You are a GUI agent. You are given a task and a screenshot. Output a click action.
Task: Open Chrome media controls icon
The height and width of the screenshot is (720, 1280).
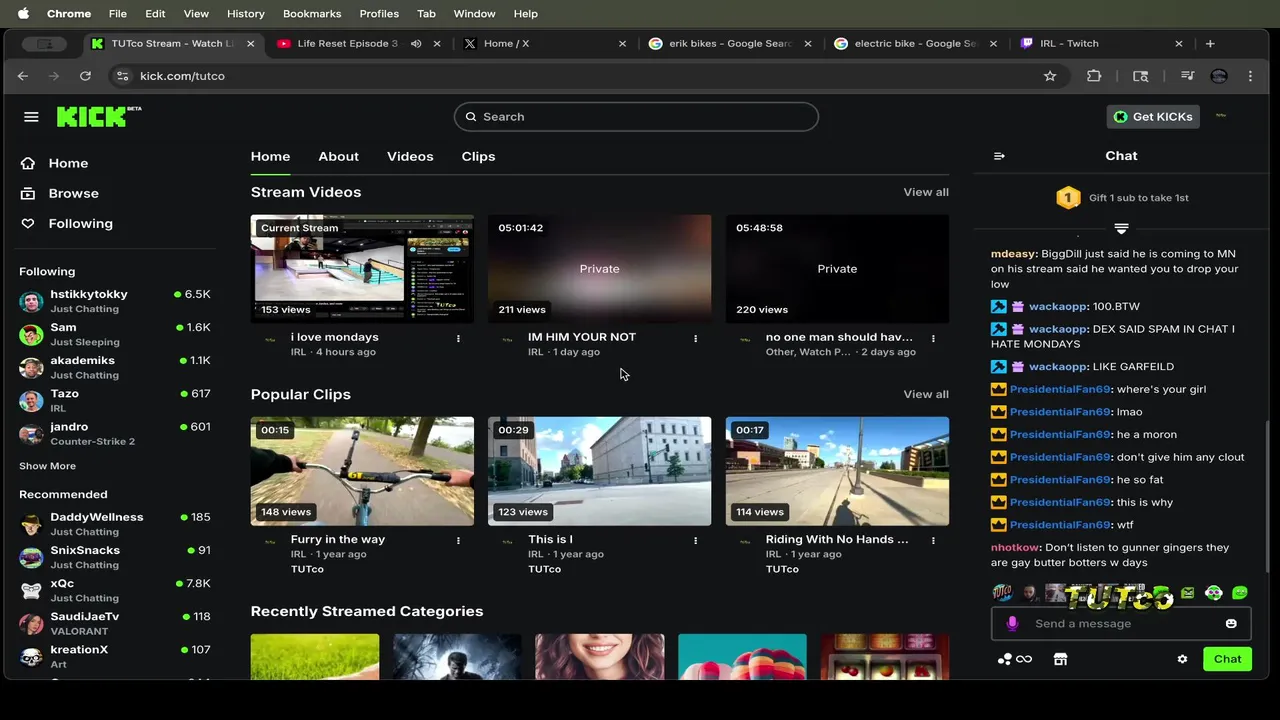(x=1187, y=76)
